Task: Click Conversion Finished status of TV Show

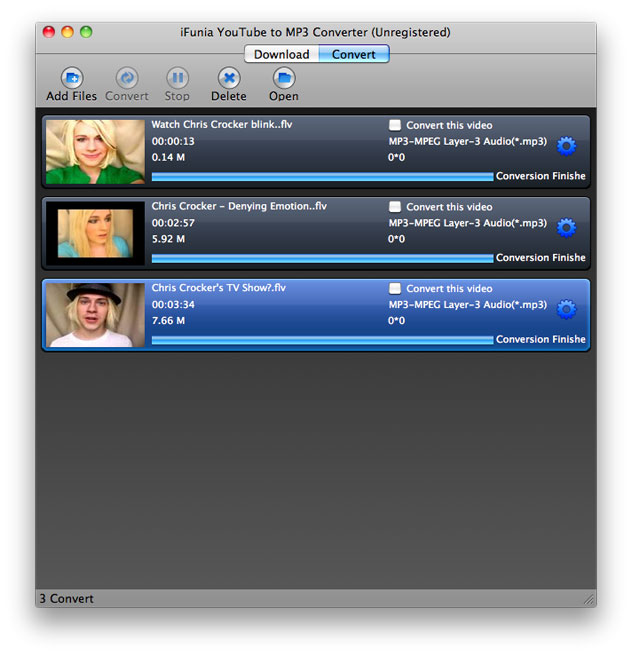Action: (x=540, y=339)
